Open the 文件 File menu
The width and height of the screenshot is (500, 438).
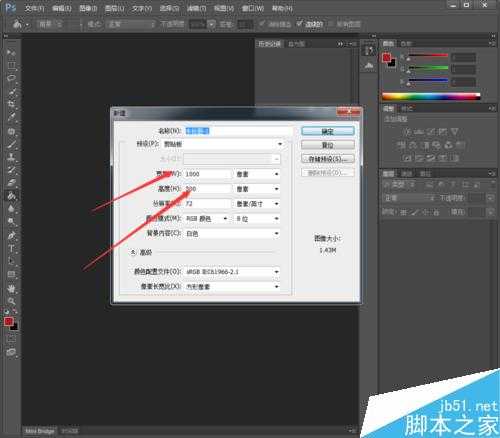(34, 8)
